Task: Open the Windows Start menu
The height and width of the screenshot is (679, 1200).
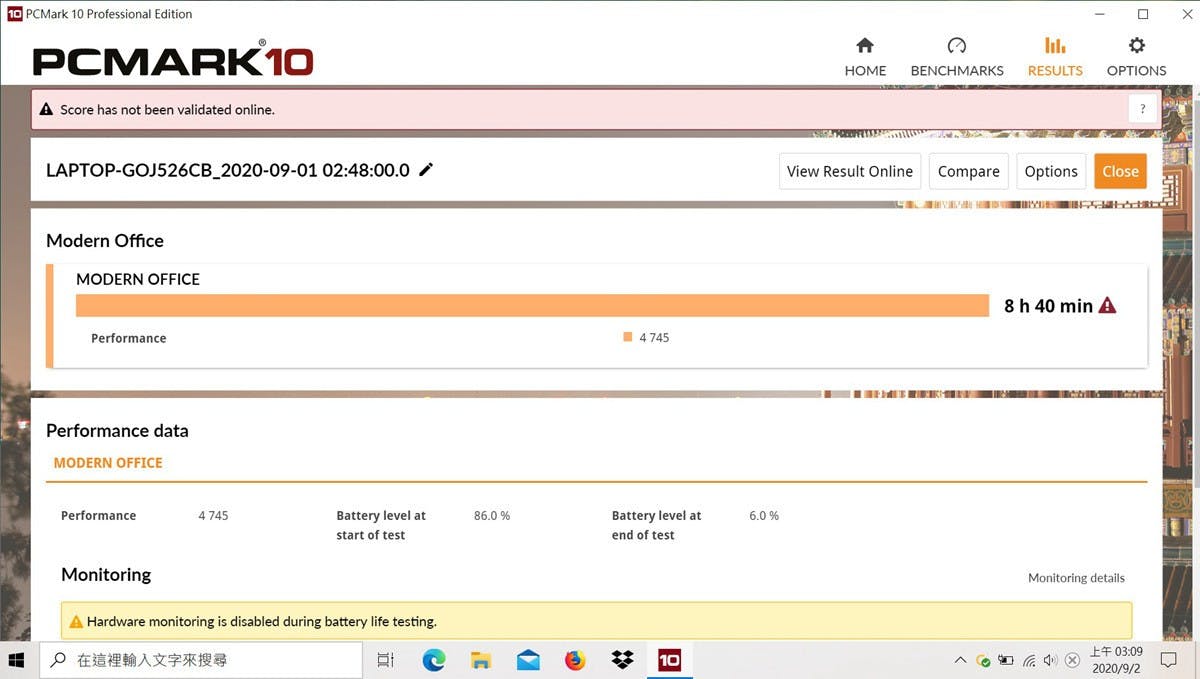Action: coord(17,660)
